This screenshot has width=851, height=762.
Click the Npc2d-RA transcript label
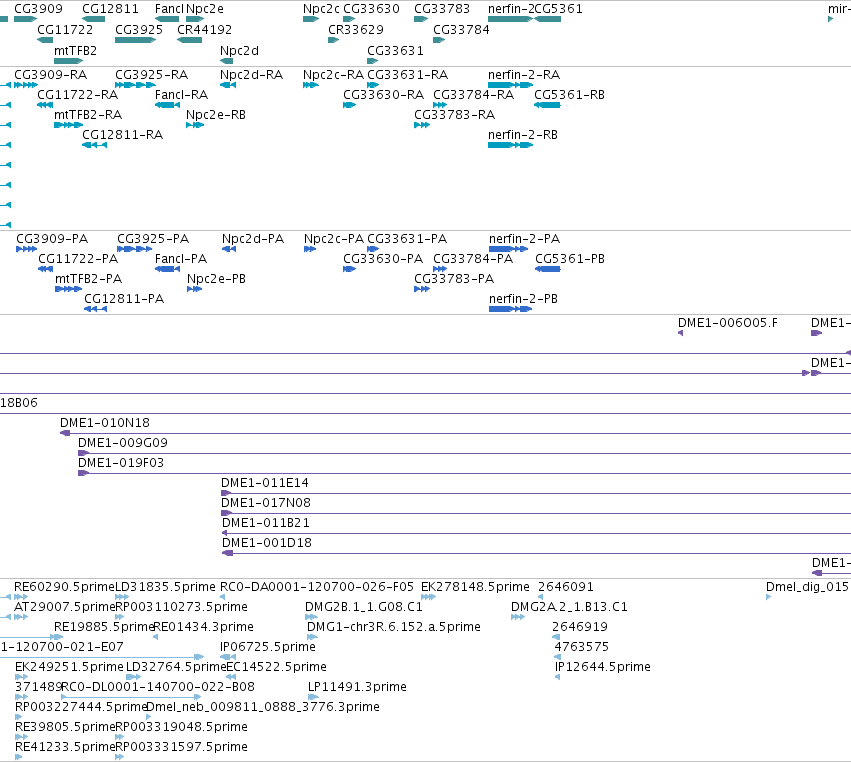click(251, 75)
